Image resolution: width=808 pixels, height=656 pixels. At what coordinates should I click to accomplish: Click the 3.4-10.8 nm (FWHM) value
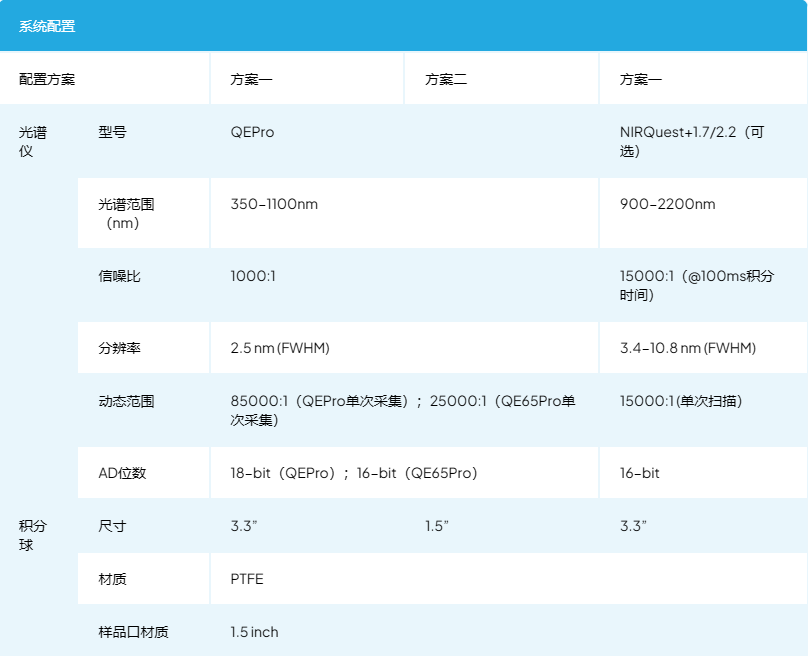click(688, 348)
